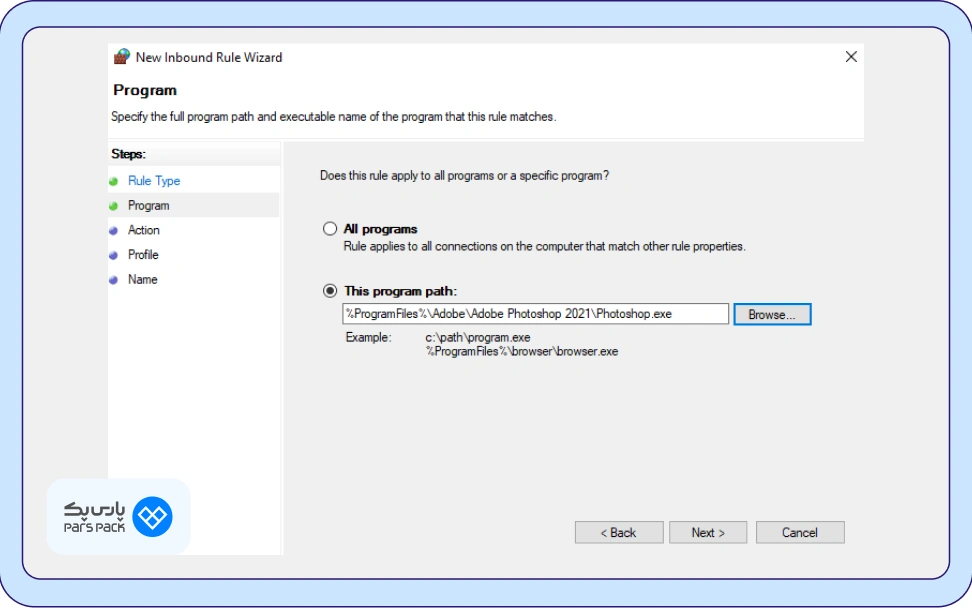The image size is (972, 608).
Task: Close the wizard window with X
Action: click(851, 57)
